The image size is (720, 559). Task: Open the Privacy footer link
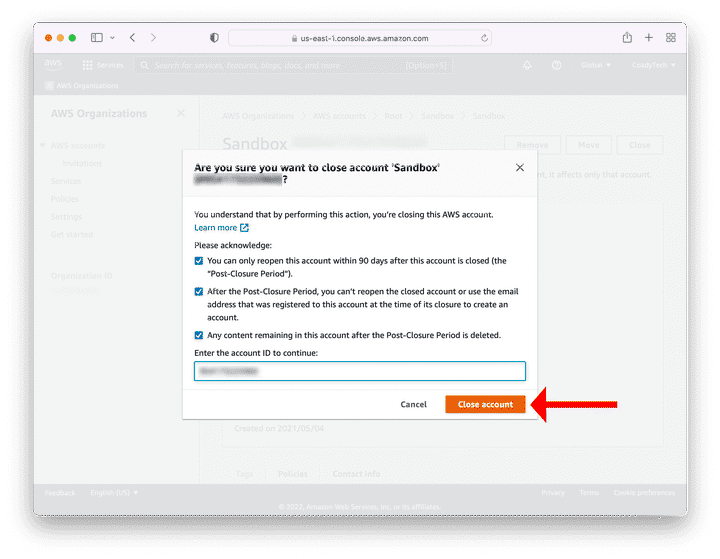click(x=553, y=493)
